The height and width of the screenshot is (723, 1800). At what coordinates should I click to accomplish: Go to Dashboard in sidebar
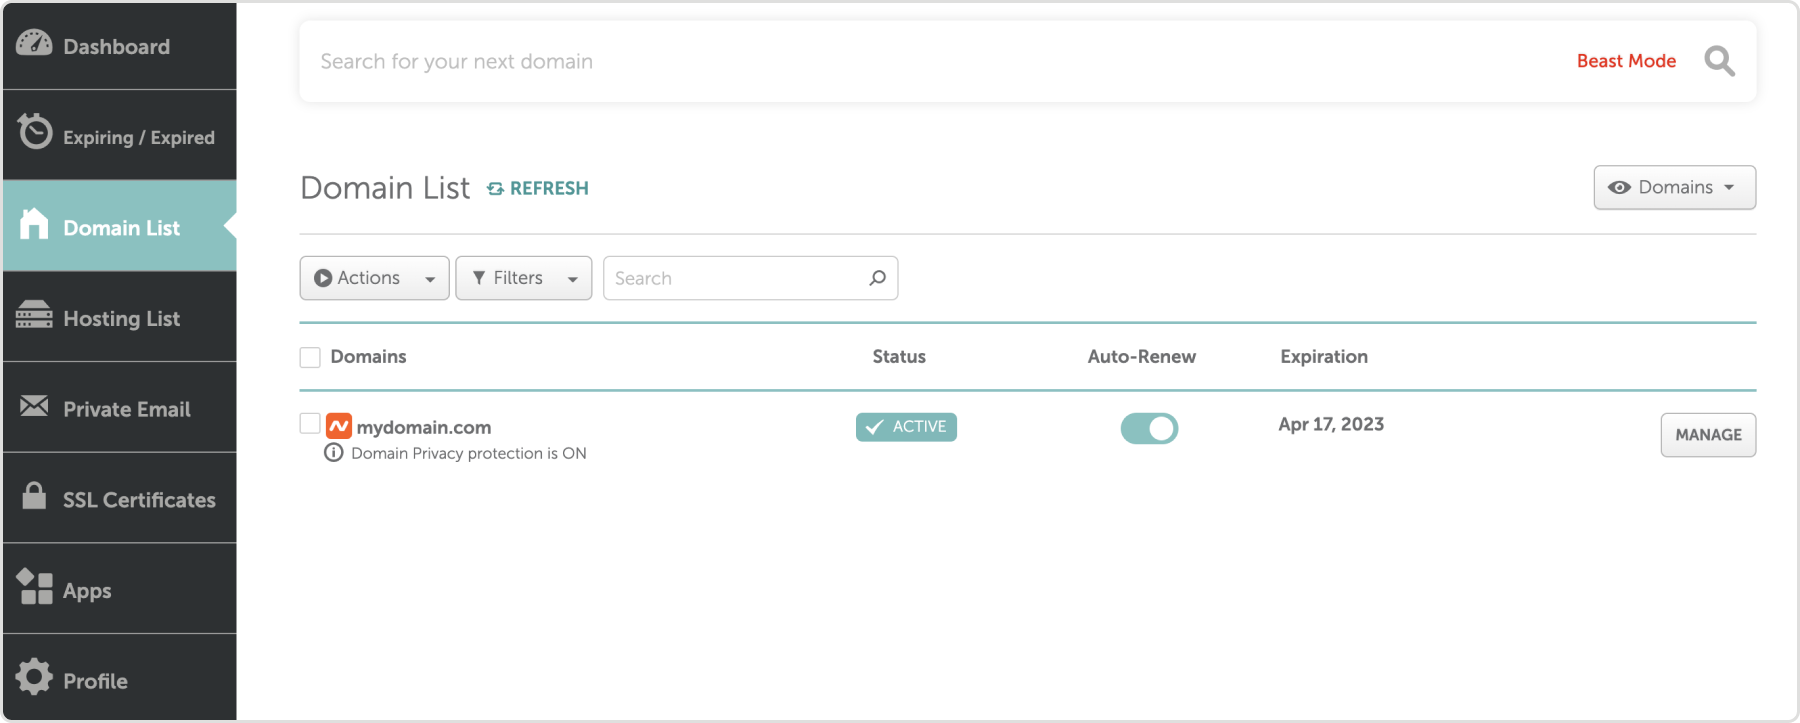(x=120, y=46)
